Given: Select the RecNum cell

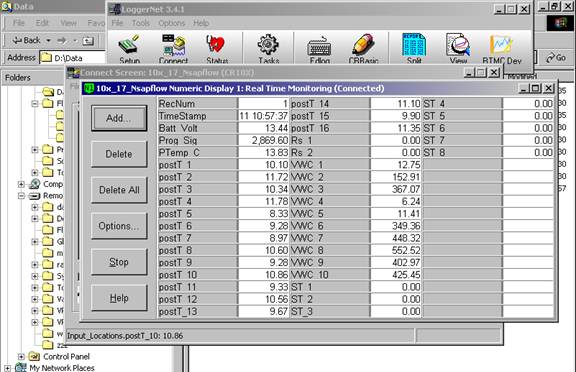Looking at the screenshot, I should pyautogui.click(x=198, y=104).
